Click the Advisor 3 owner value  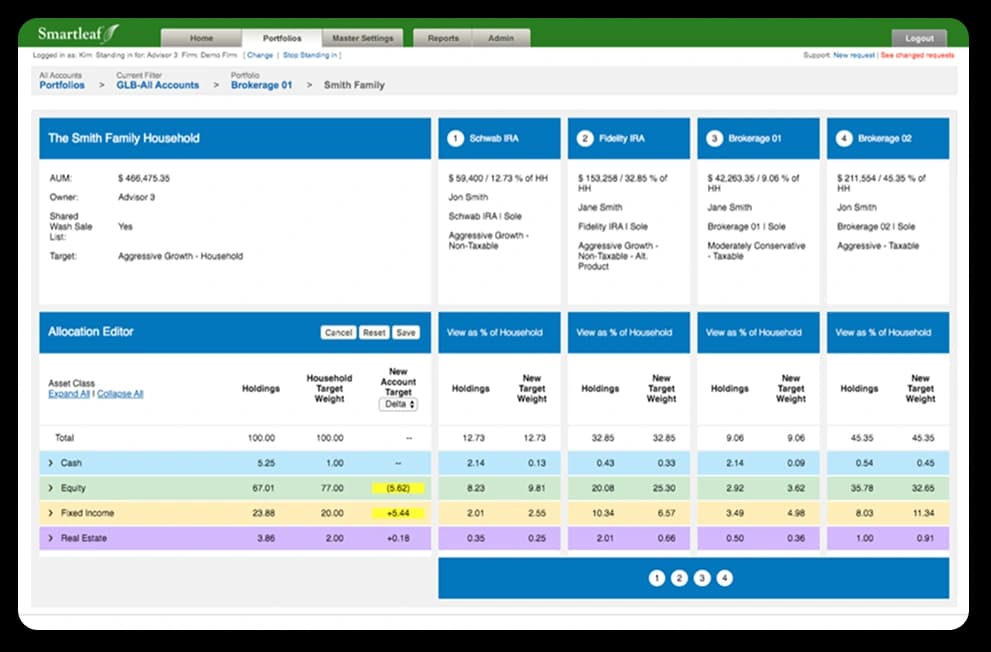(137, 197)
